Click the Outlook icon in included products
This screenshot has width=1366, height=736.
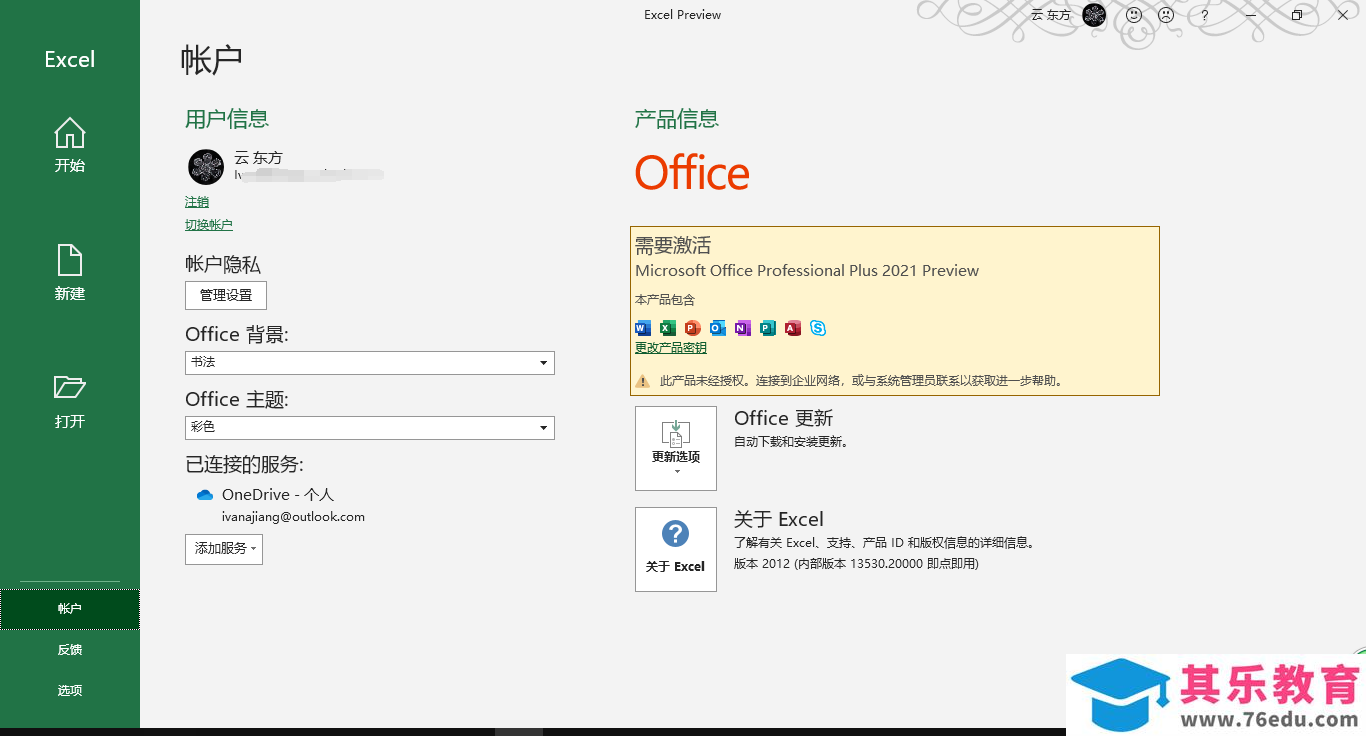coord(718,328)
